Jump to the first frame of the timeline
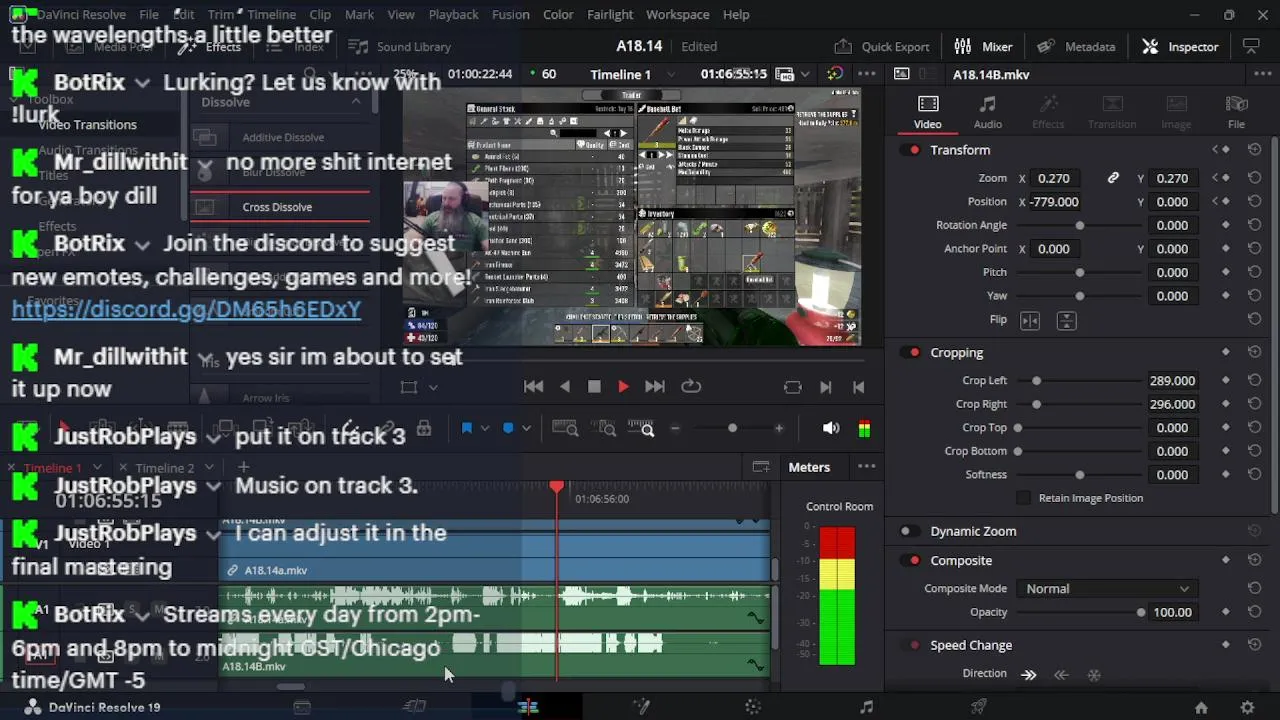This screenshot has width=1280, height=720. (x=534, y=387)
